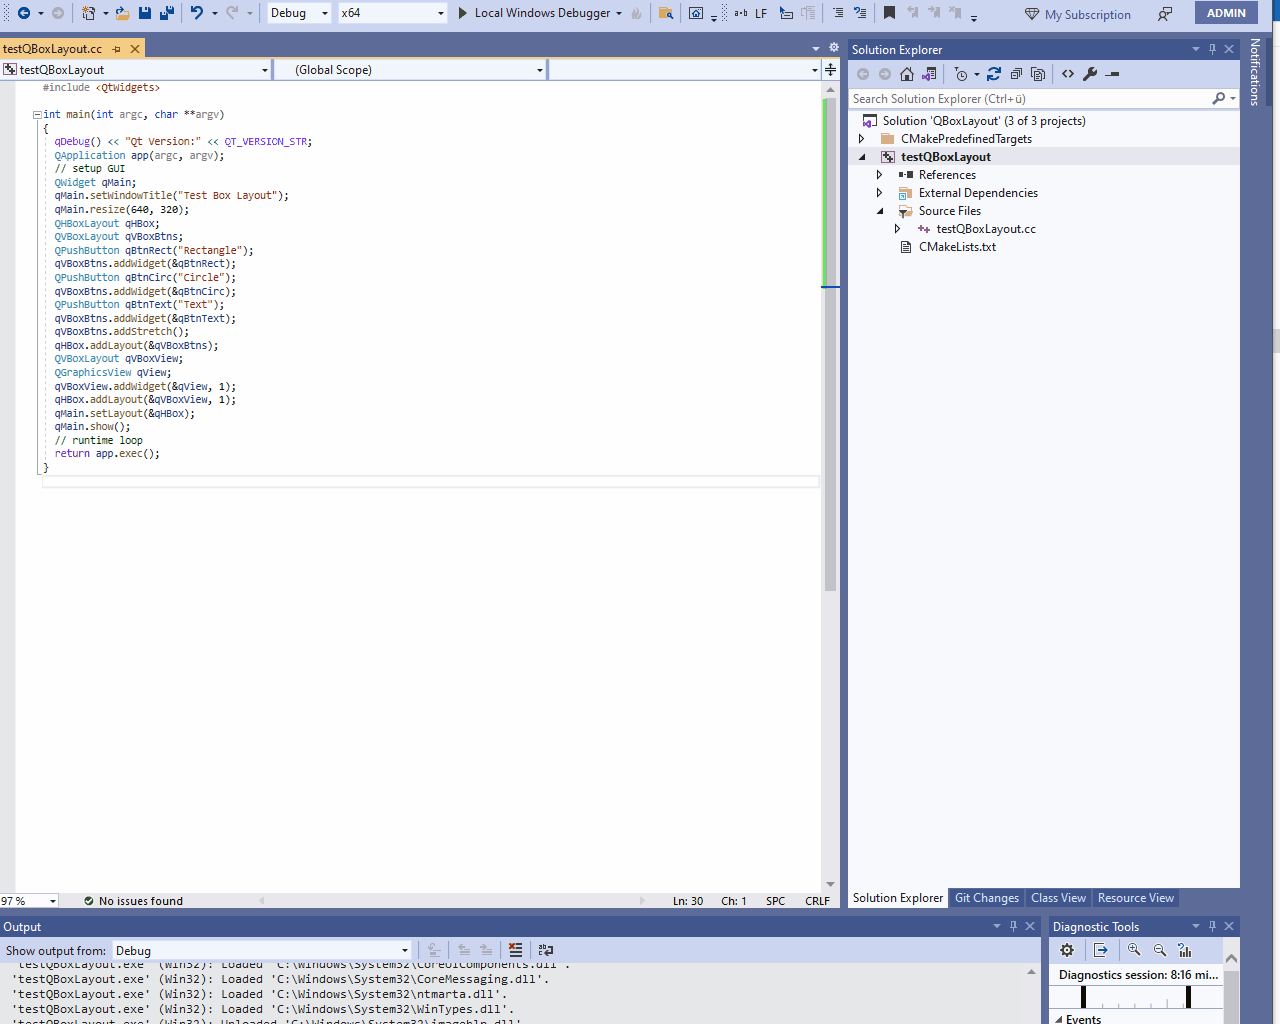Image resolution: width=1280 pixels, height=1024 pixels.
Task: Select the Solution Explorer bottom tab
Action: (x=898, y=898)
